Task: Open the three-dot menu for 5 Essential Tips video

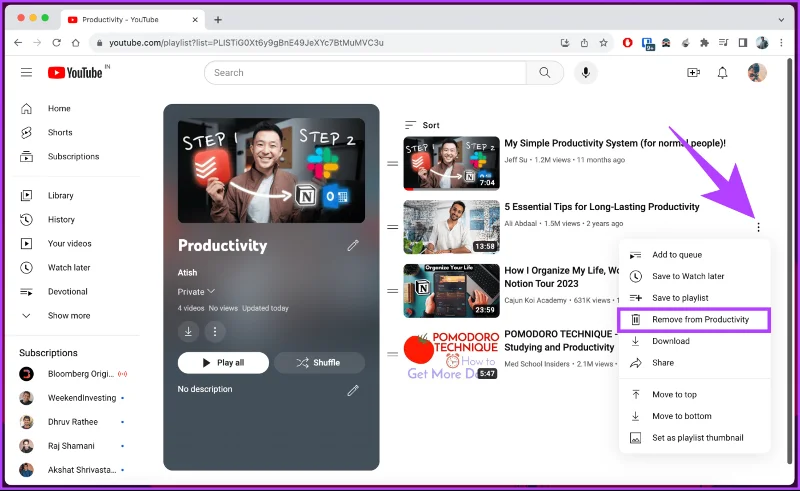Action: [759, 227]
